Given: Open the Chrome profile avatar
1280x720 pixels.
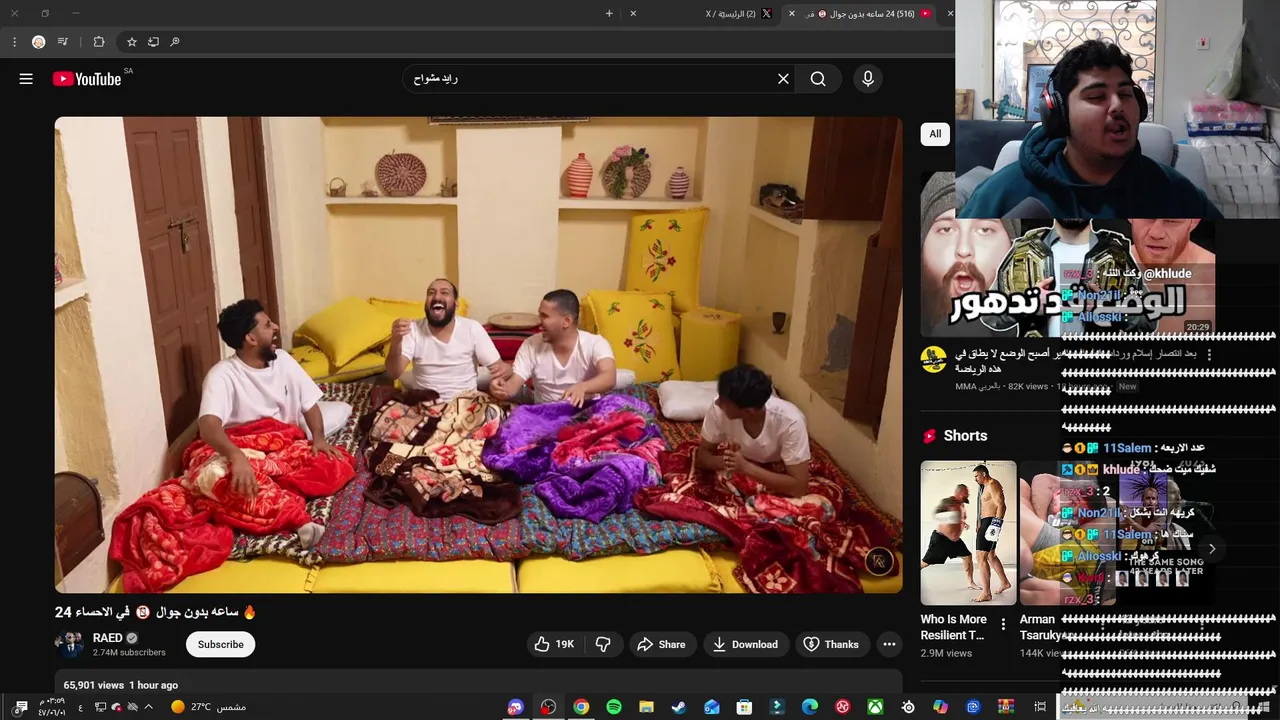Looking at the screenshot, I should pyautogui.click(x=38, y=42).
